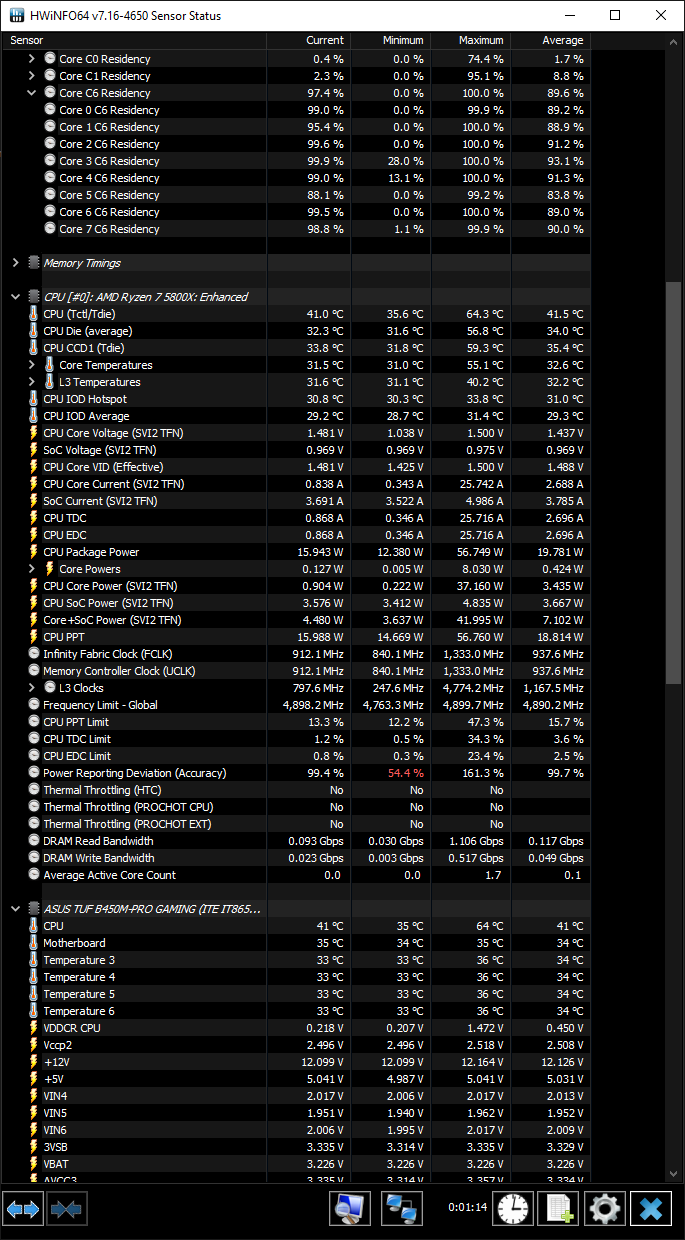This screenshot has width=685, height=1240.
Task: Click the Sensor column header
Action: [x=135, y=40]
